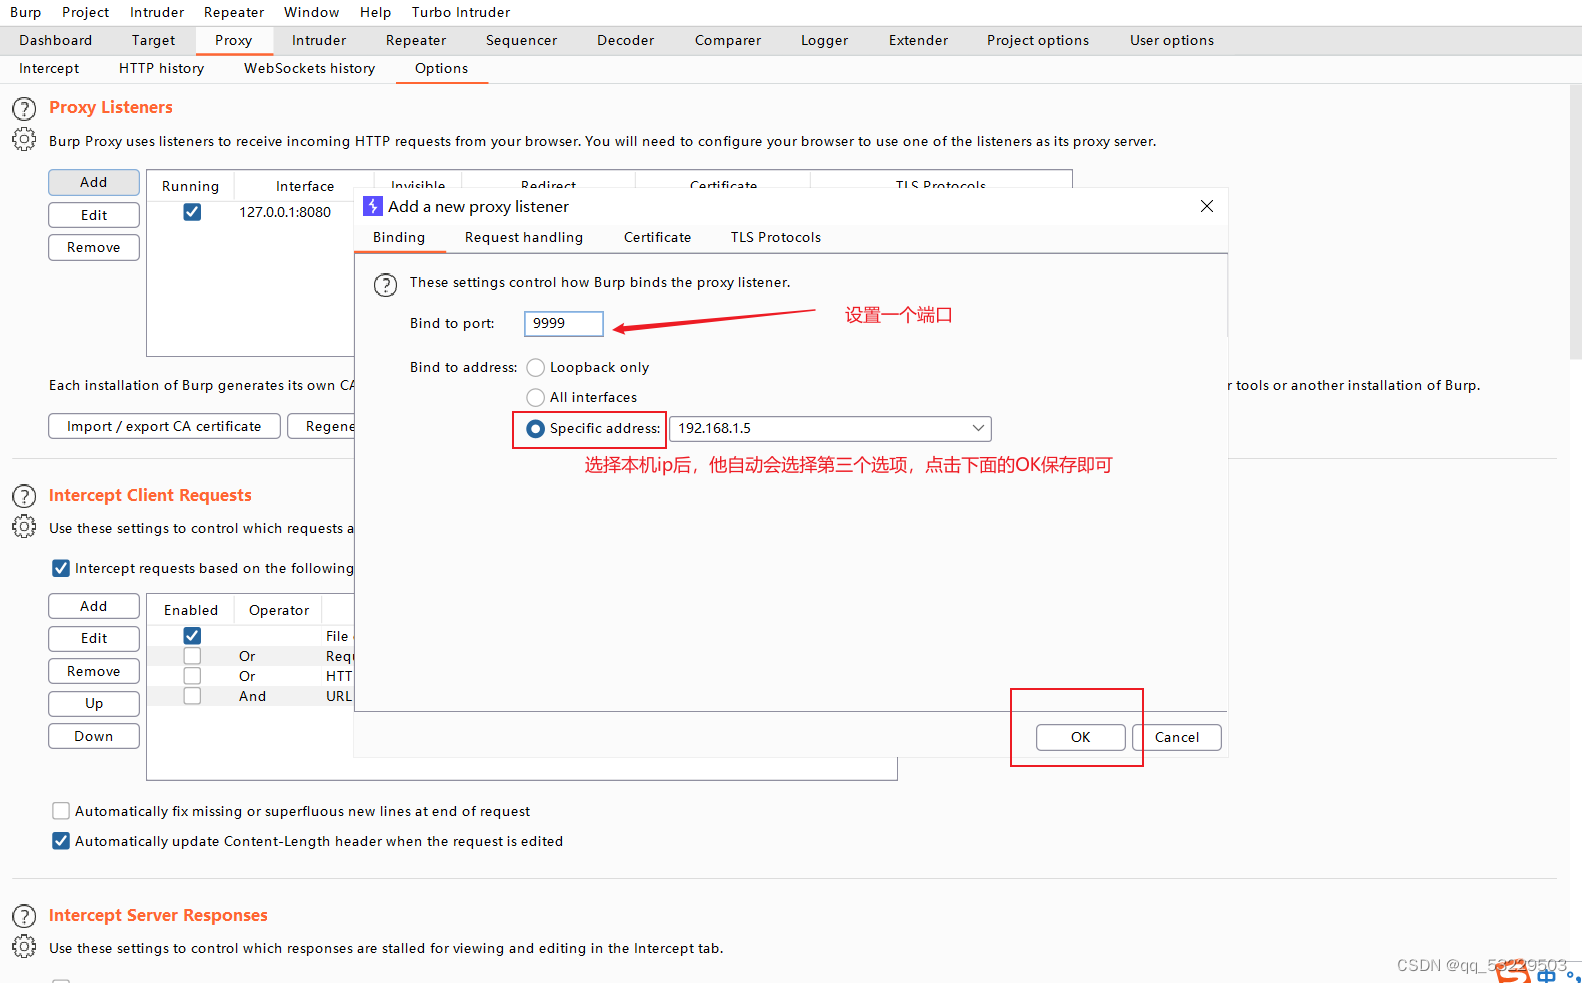Image resolution: width=1582 pixels, height=983 pixels.
Task: Switch to the User options tab
Action: (x=1172, y=40)
